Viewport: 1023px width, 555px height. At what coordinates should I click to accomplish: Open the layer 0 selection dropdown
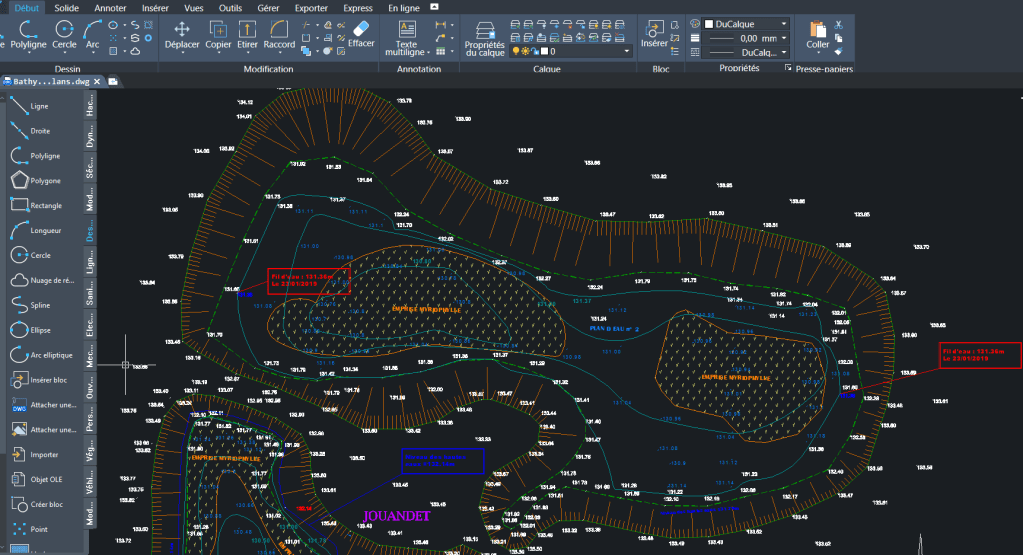(627, 51)
